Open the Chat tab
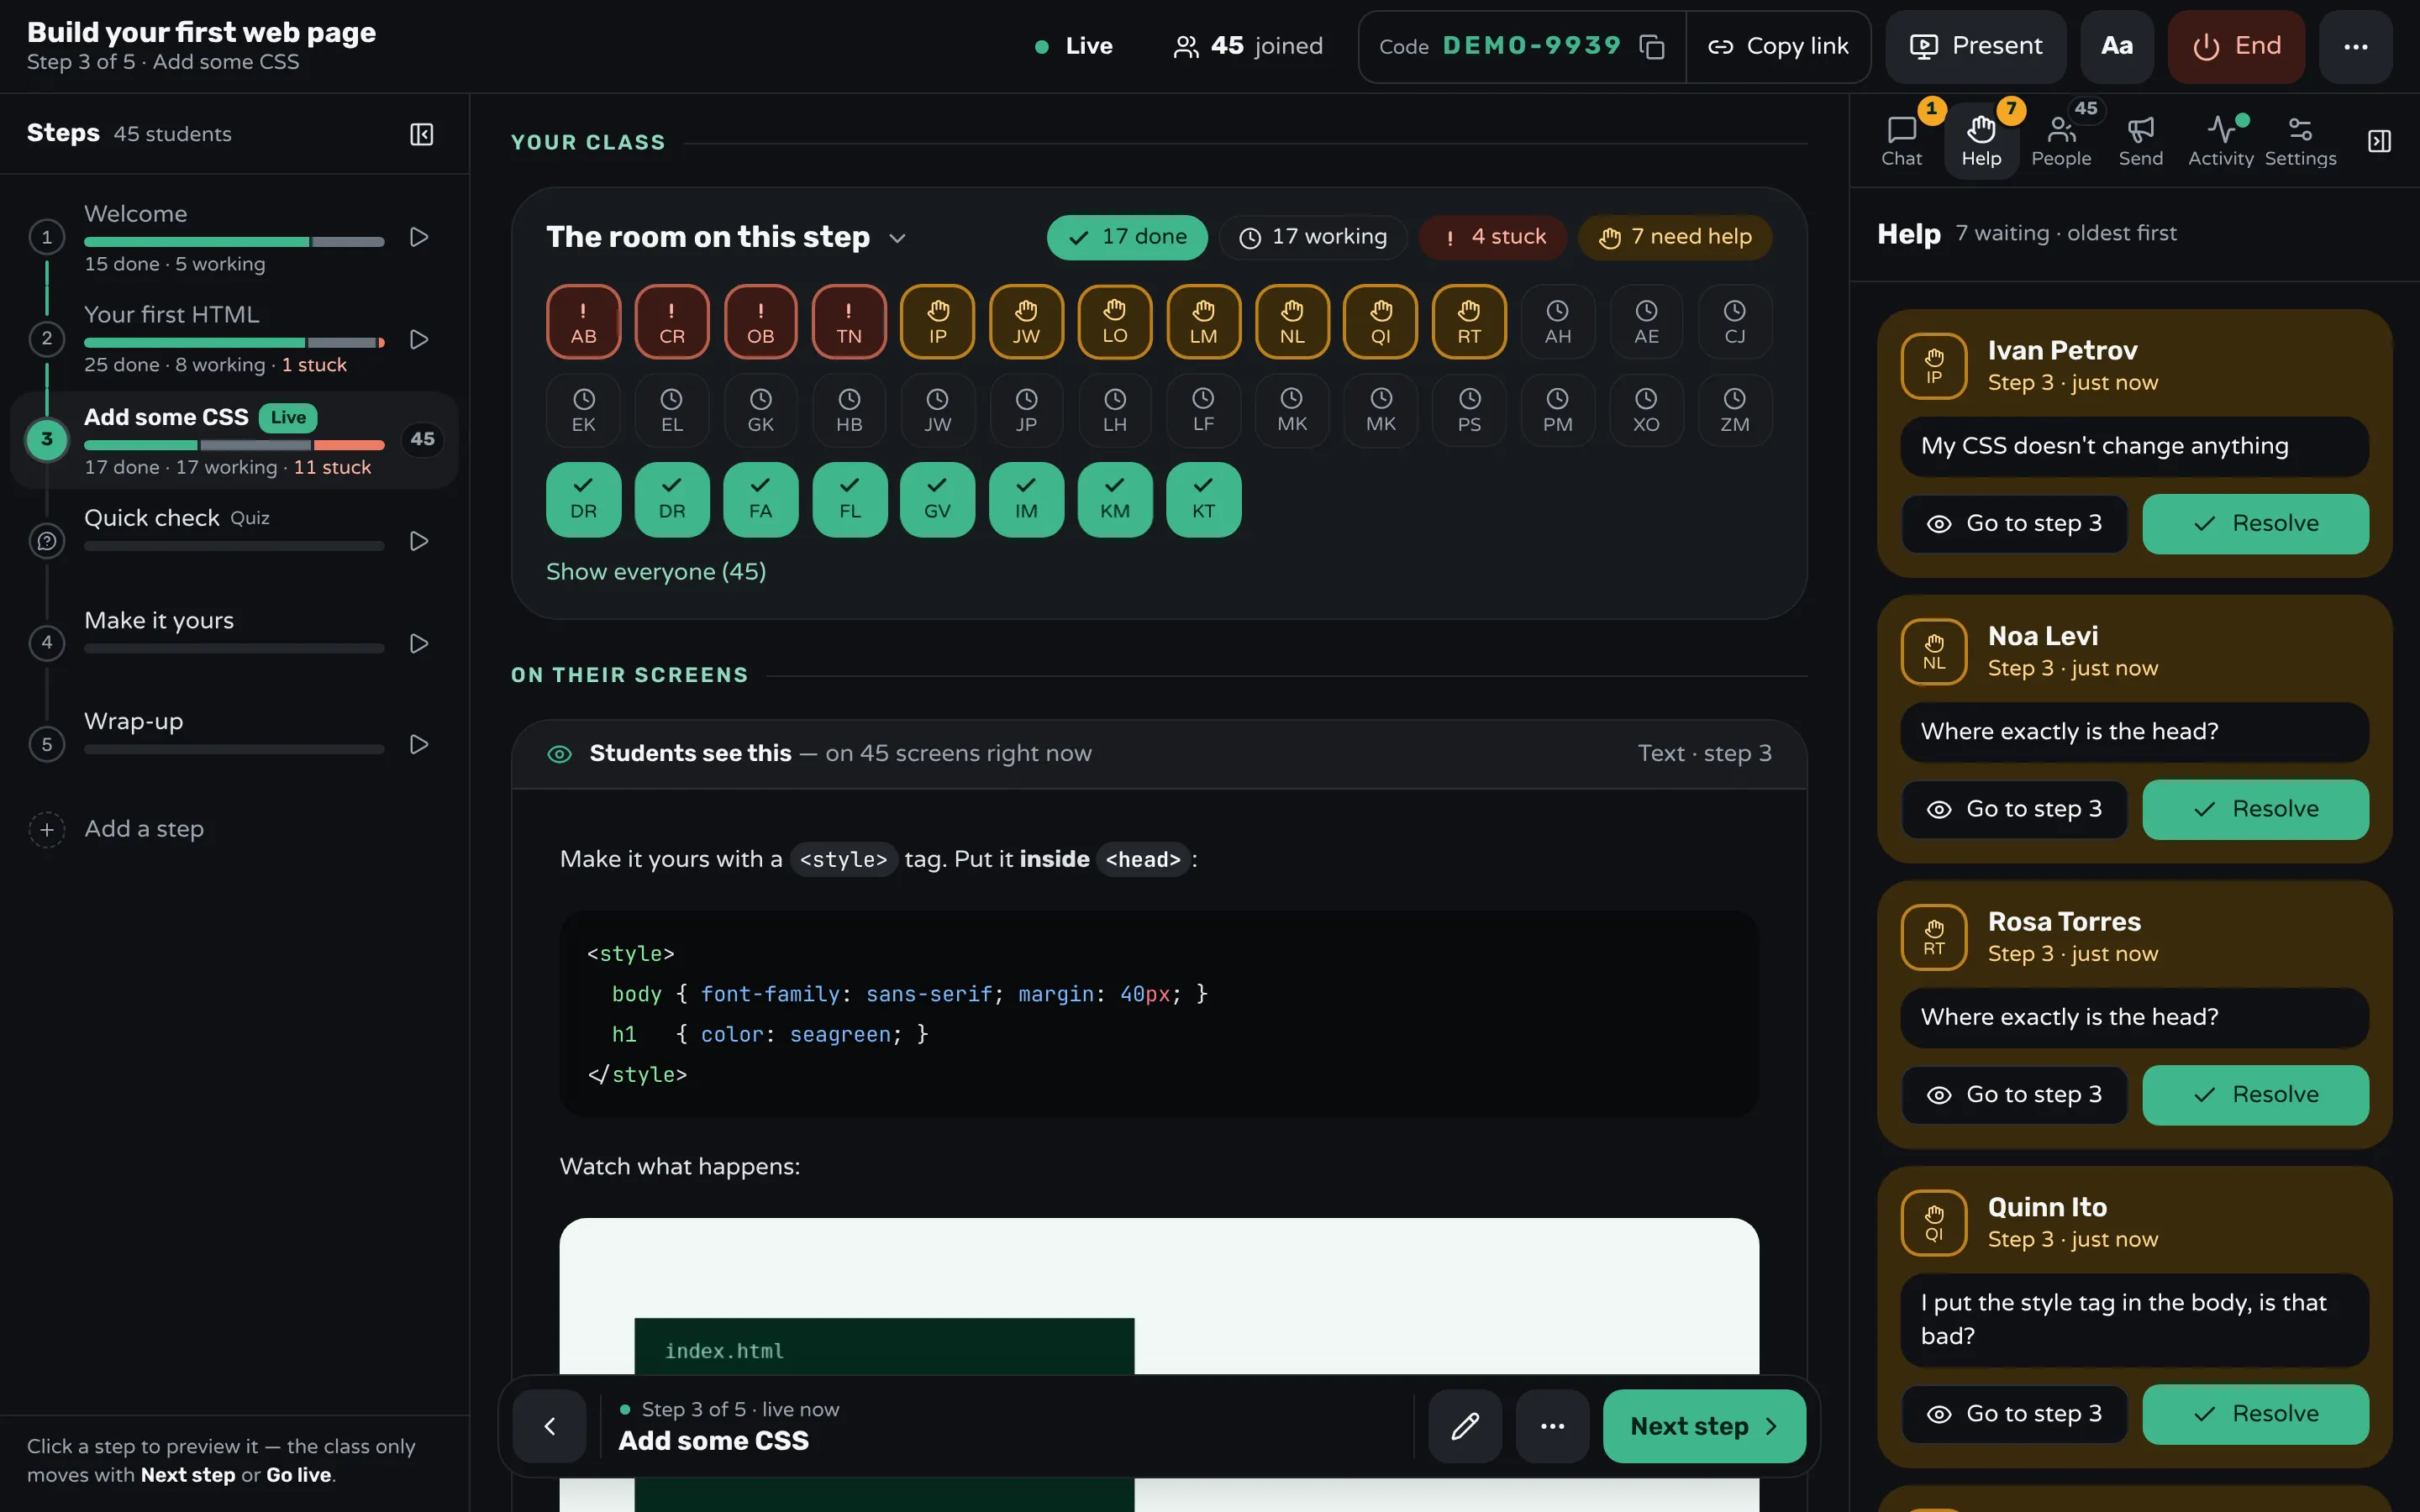 [x=1901, y=141]
